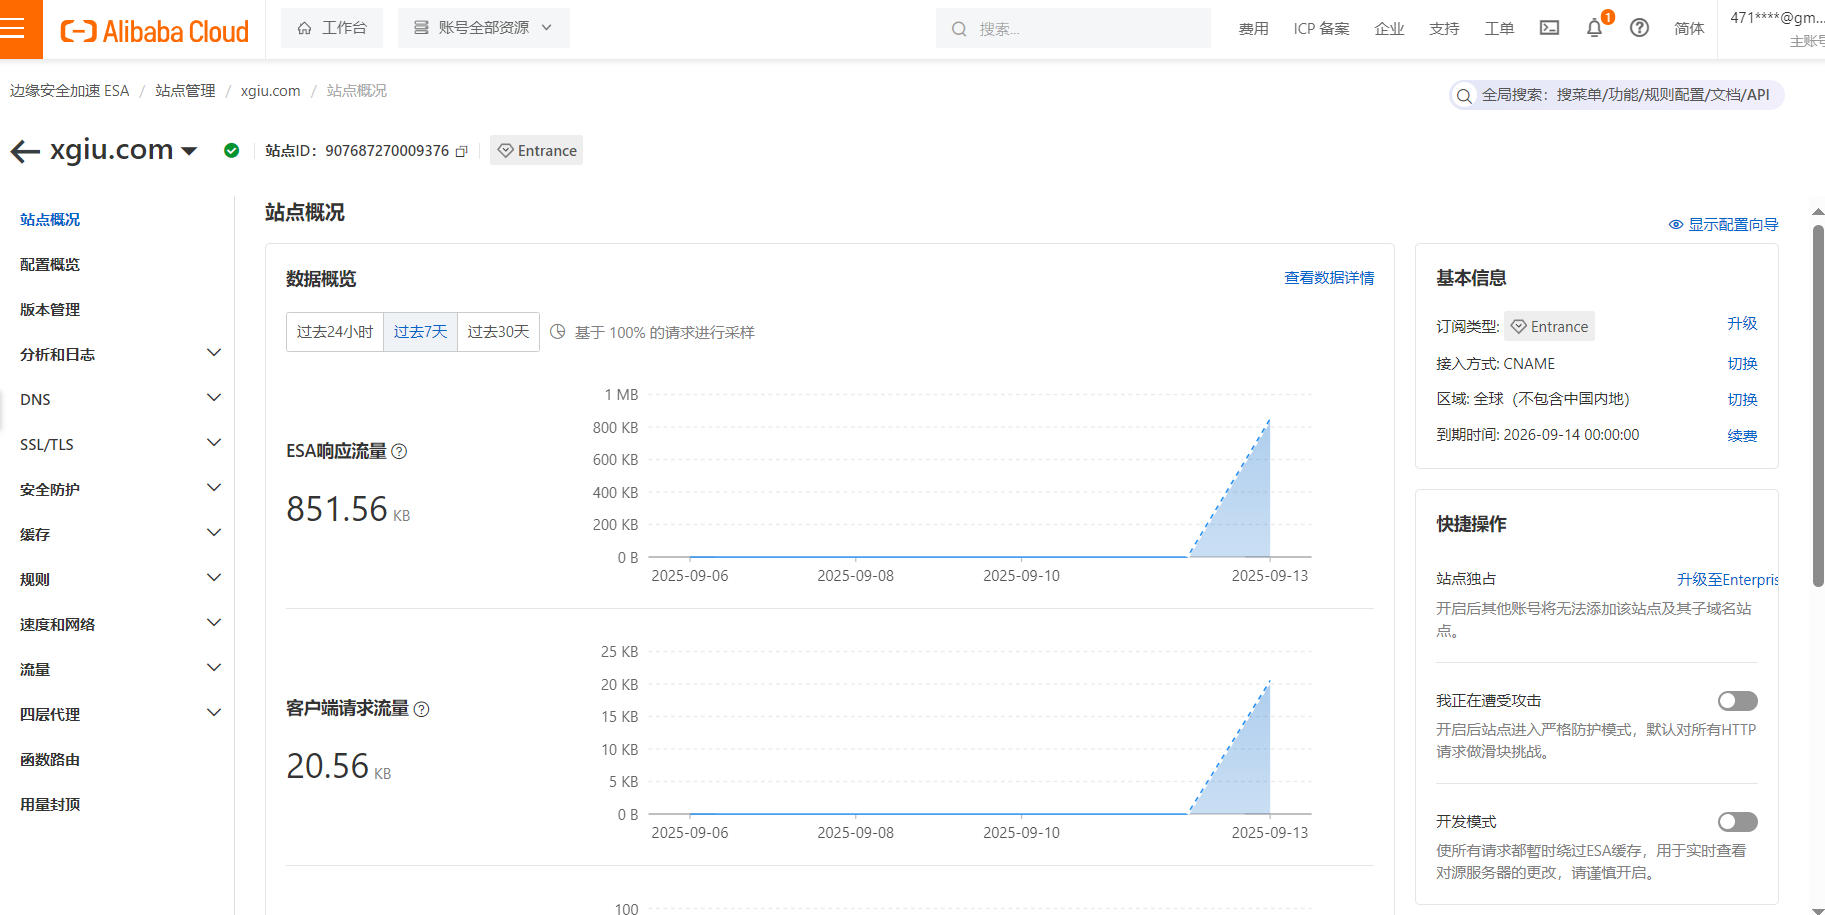
Task: Open the 工单 top menu
Action: (1499, 28)
